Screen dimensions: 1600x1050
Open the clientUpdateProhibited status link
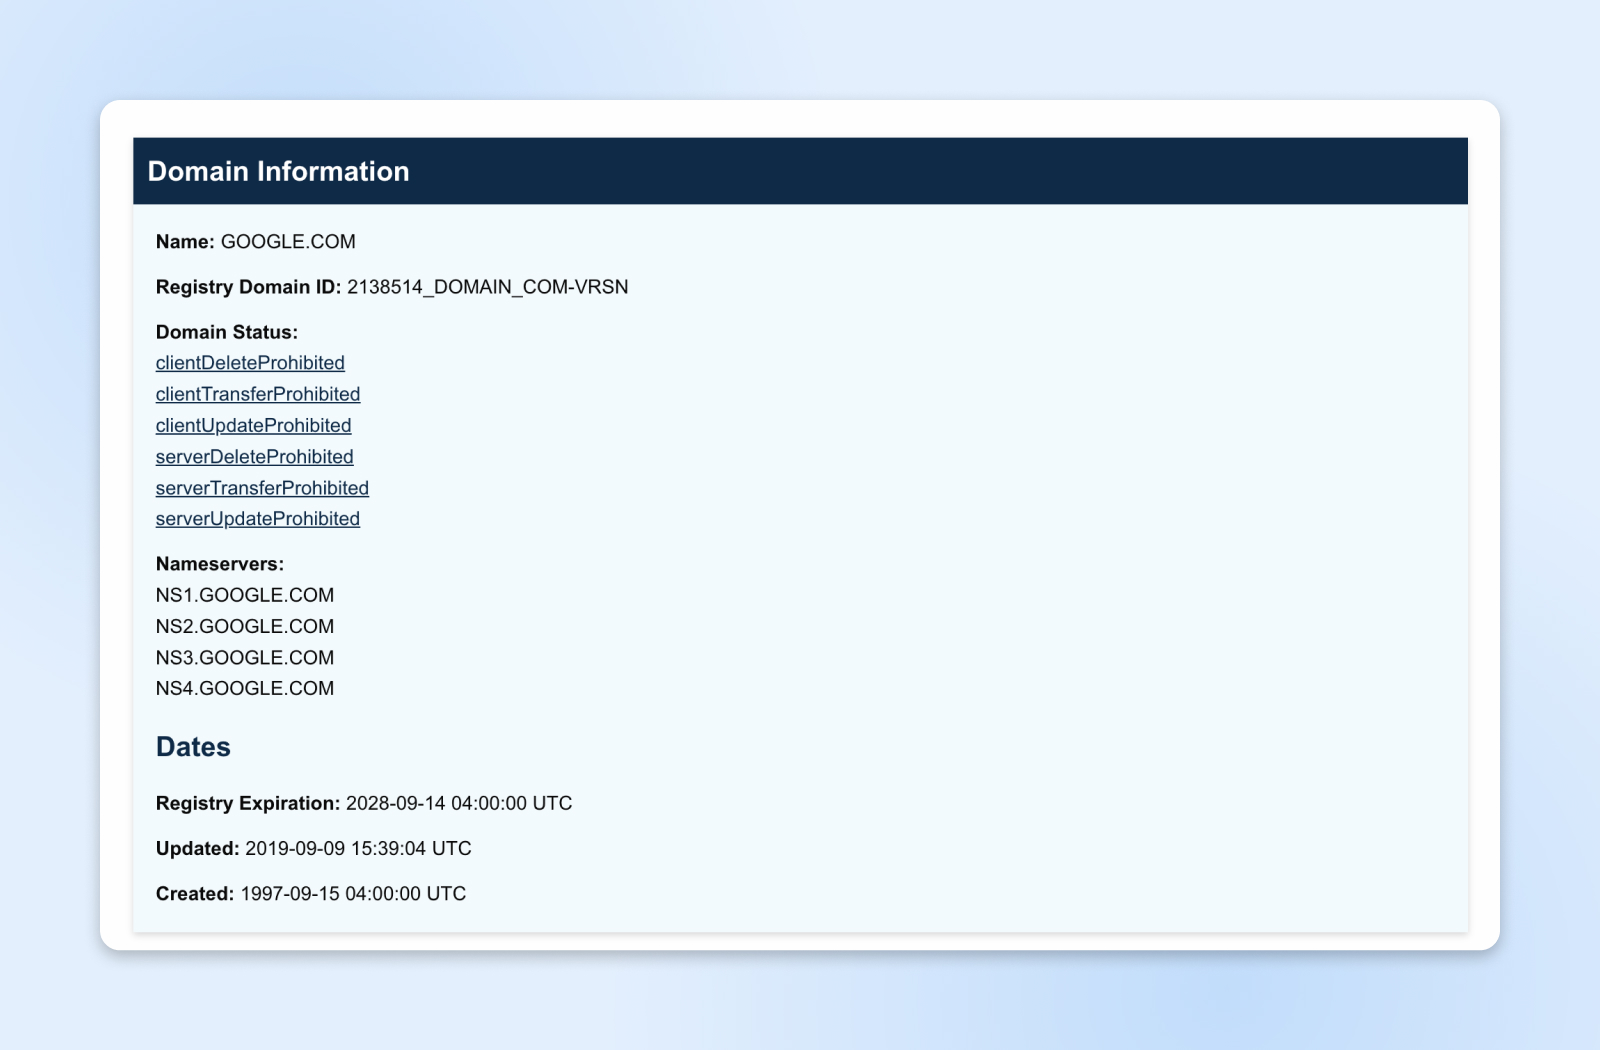click(x=253, y=425)
